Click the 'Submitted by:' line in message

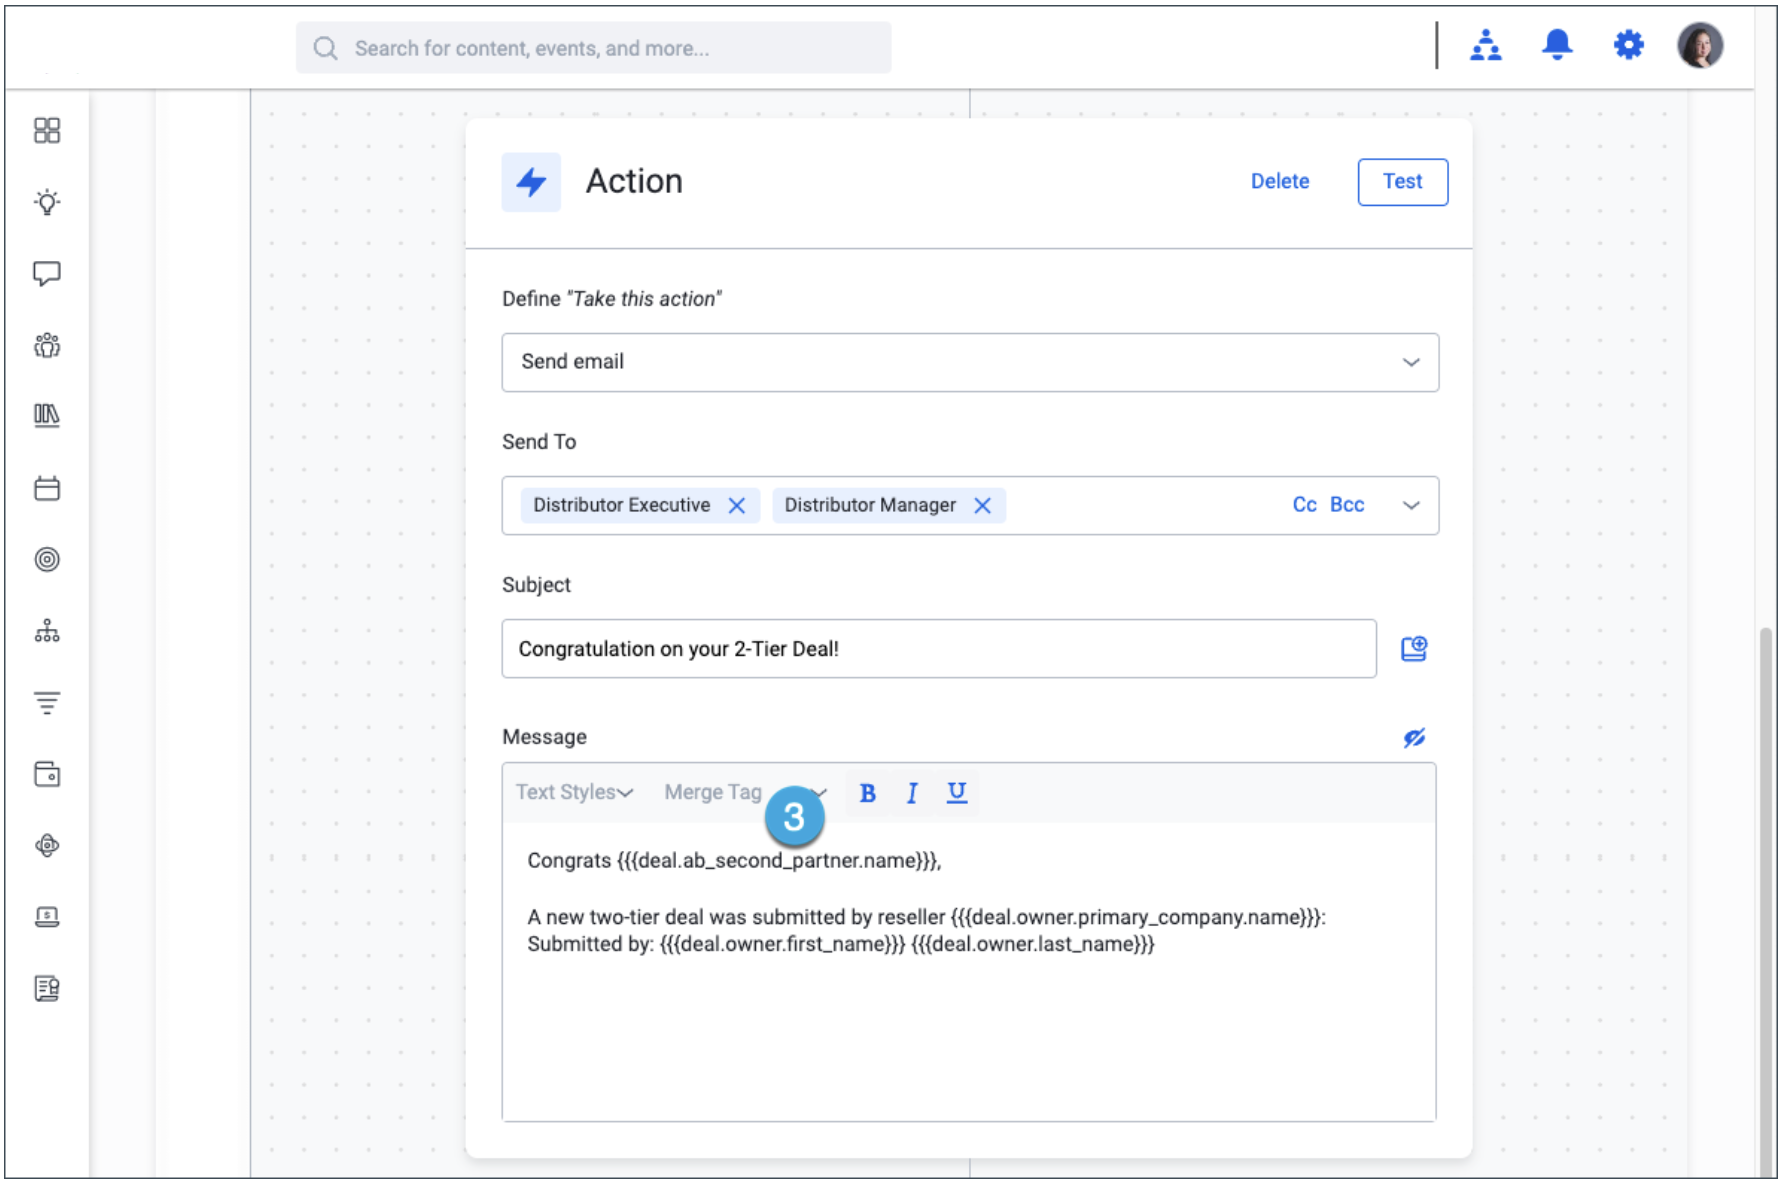pos(841,944)
